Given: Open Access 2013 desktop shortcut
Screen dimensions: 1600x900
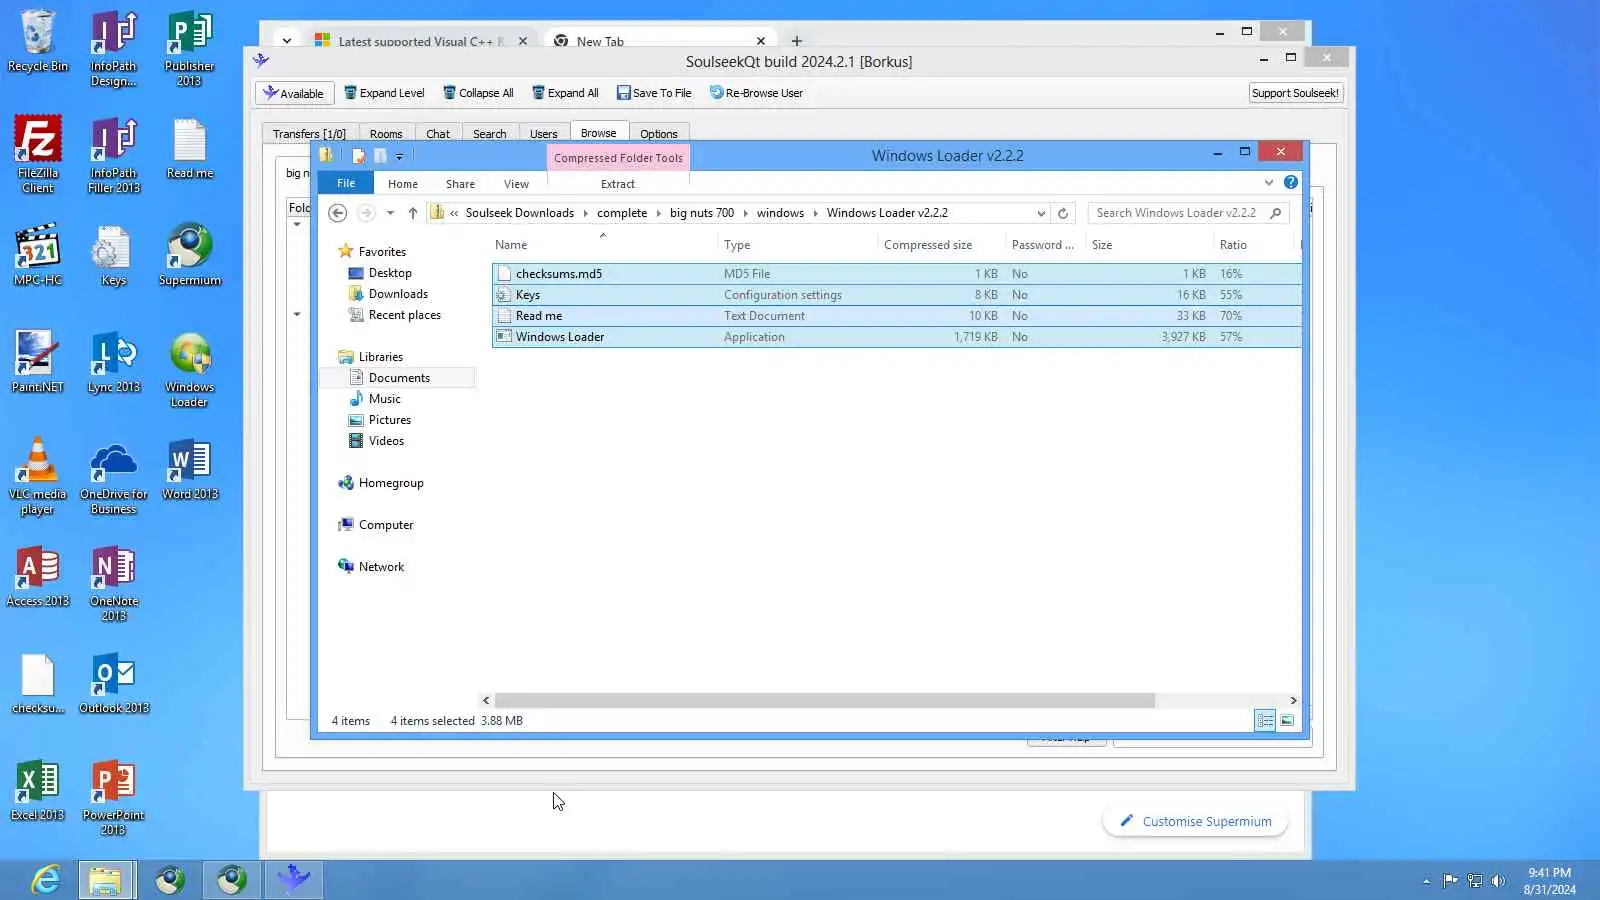Looking at the screenshot, I should click(38, 576).
